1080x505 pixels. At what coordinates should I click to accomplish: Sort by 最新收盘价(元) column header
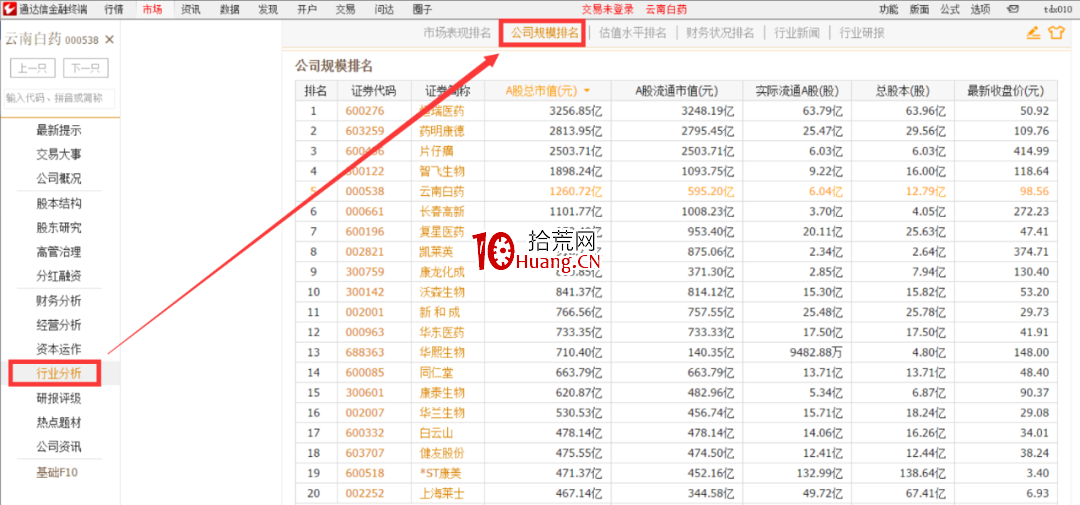pyautogui.click(x=1006, y=91)
